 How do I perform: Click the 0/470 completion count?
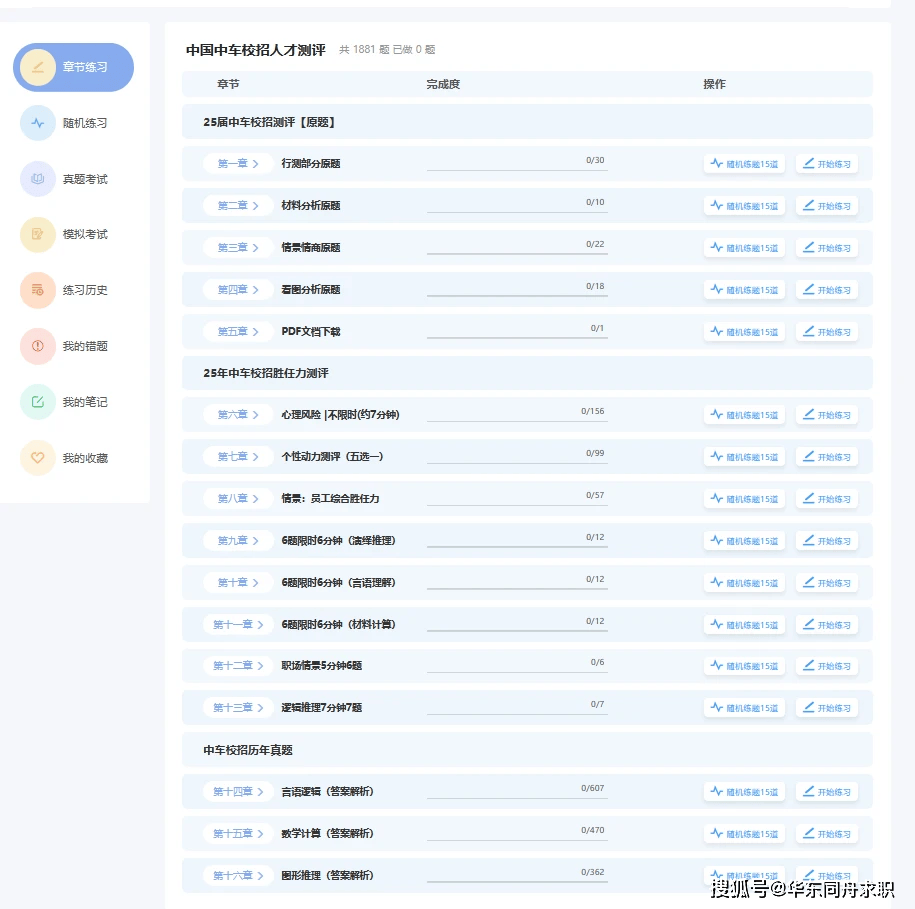592,830
